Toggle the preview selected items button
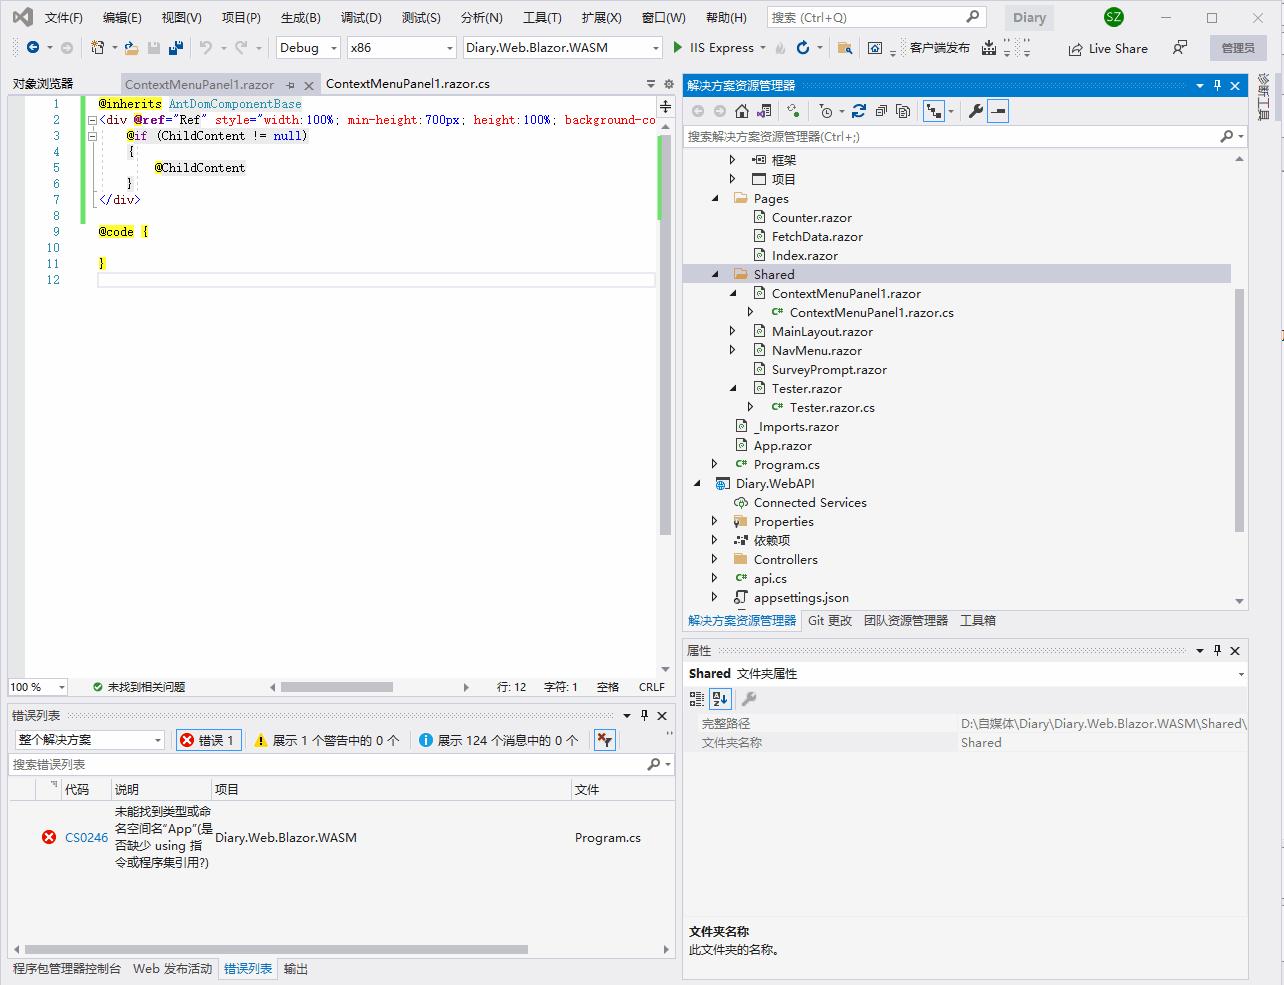Image resolution: width=1284 pixels, height=985 pixels. tap(998, 111)
